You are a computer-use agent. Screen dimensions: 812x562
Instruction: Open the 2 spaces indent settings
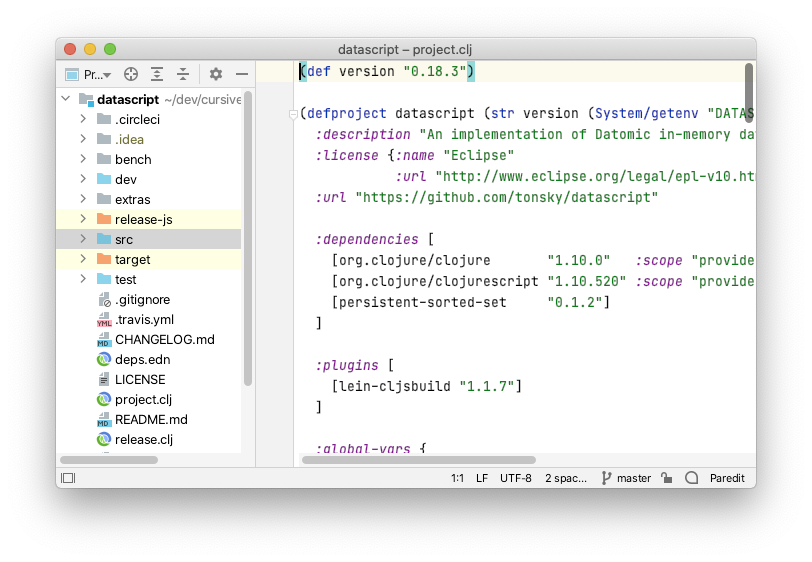click(566, 478)
